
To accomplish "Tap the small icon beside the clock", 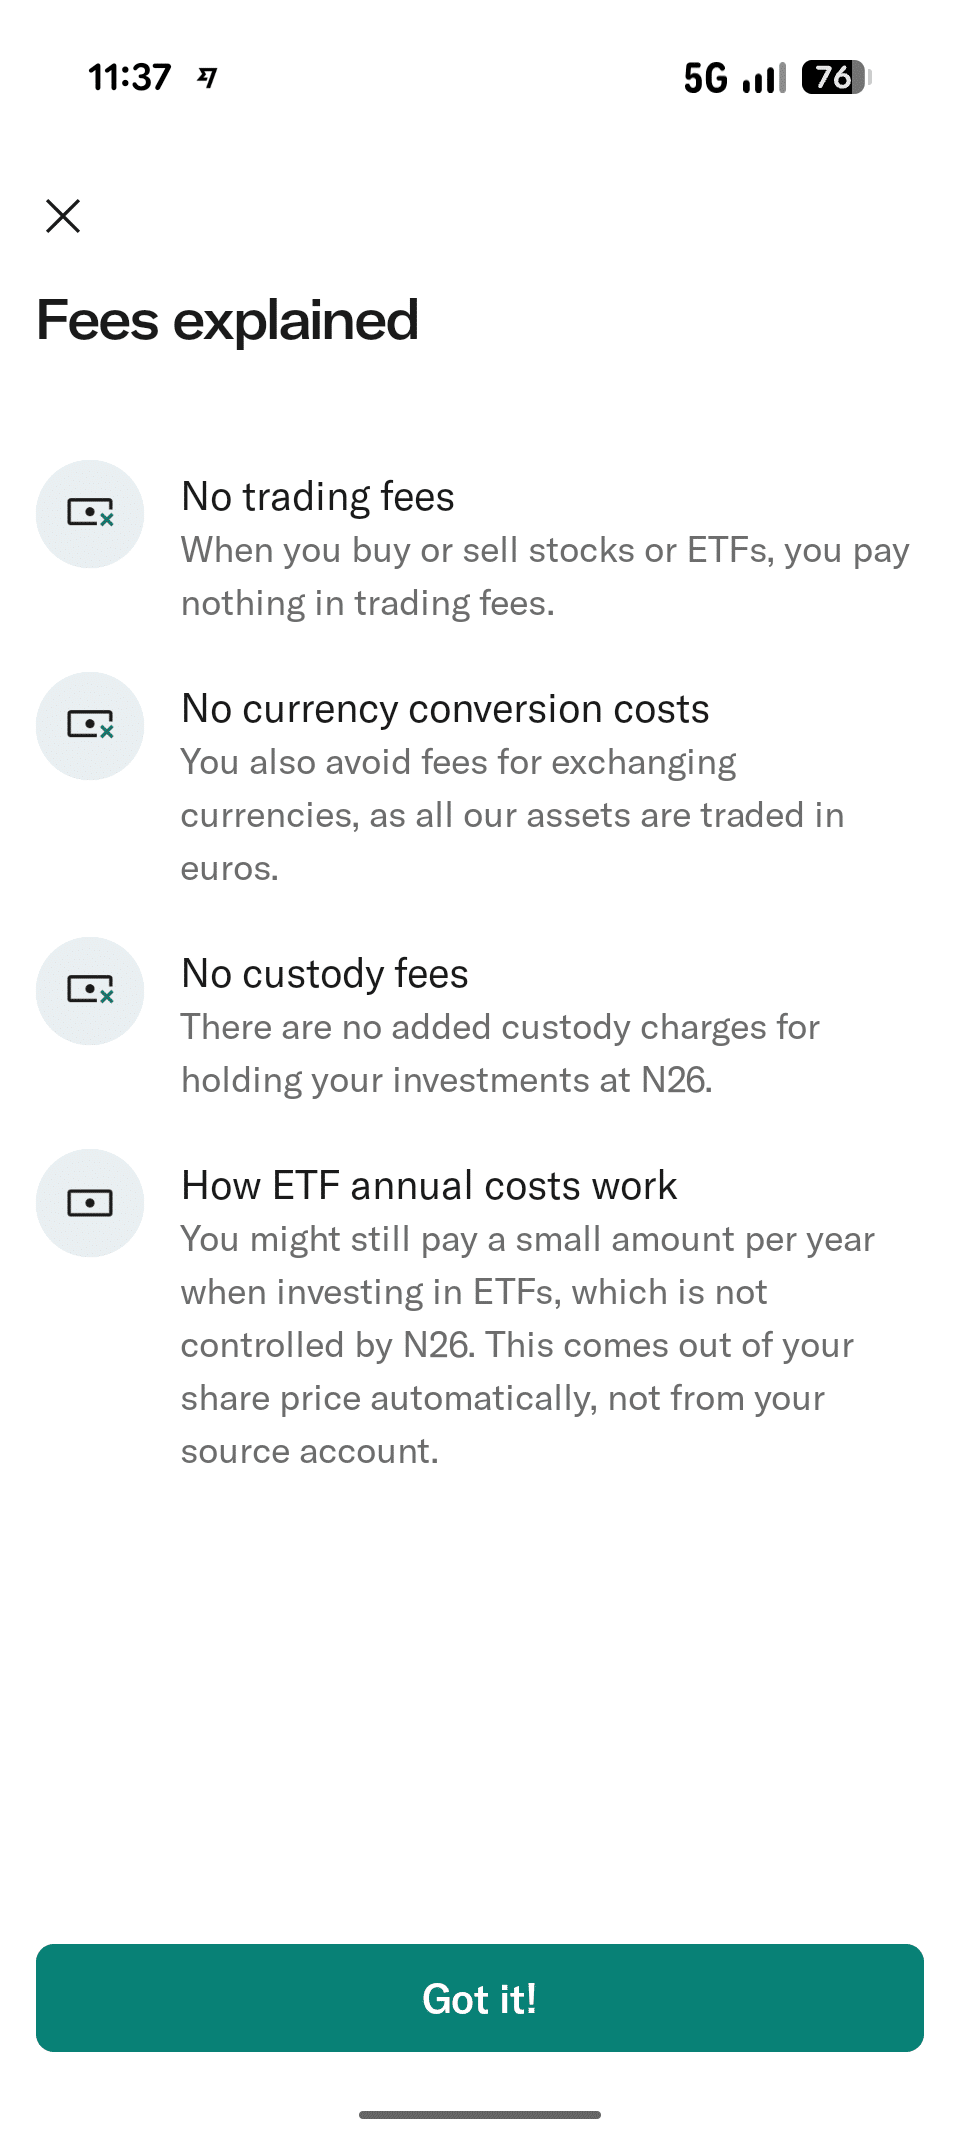I will 207,77.
